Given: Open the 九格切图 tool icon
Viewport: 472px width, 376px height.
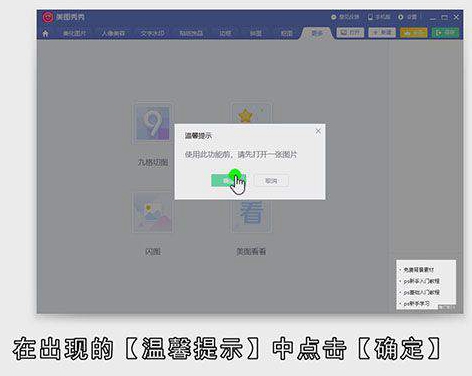Looking at the screenshot, I should click(153, 123).
